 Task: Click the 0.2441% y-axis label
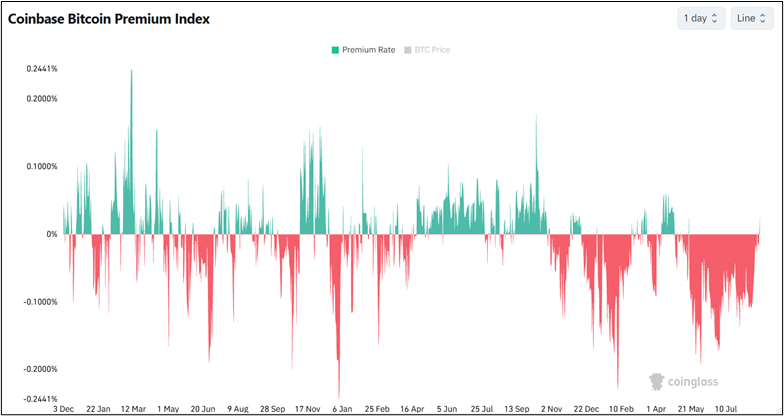(42, 69)
